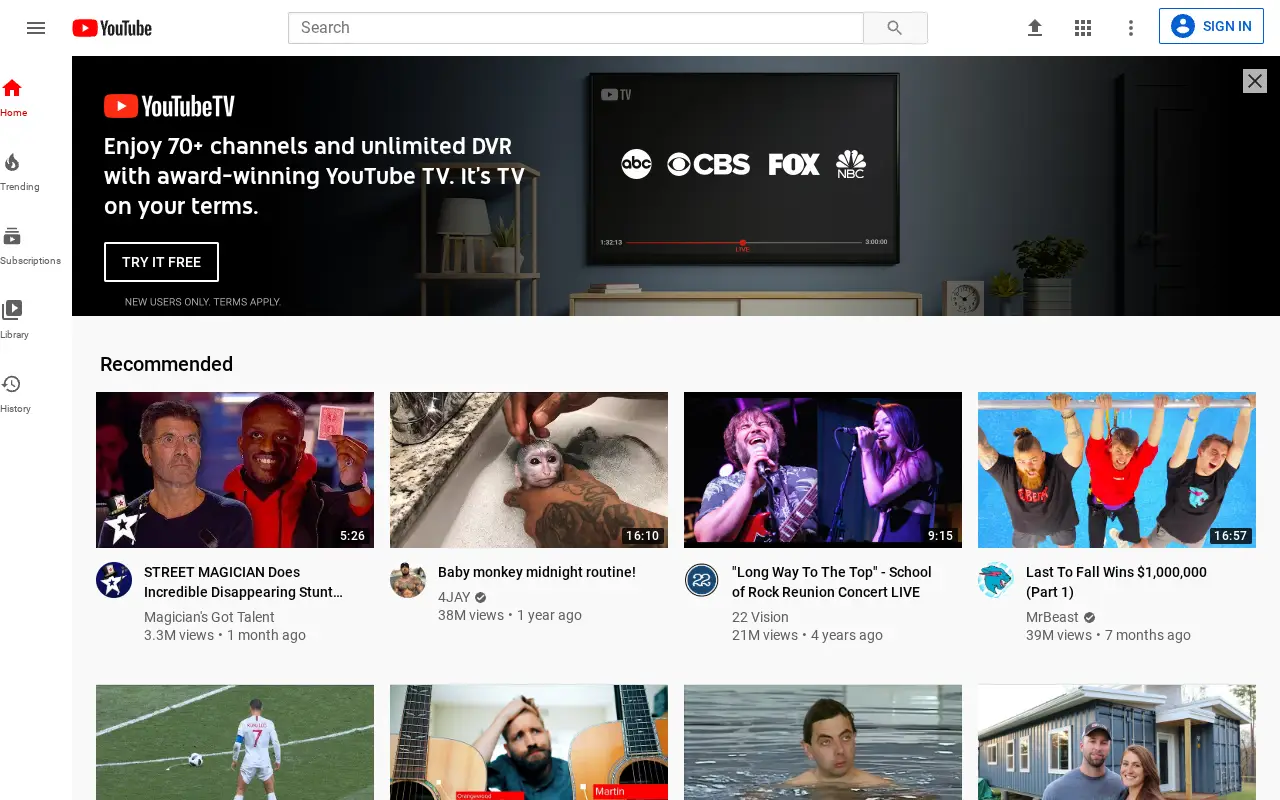Open the upload video icon

click(1035, 28)
